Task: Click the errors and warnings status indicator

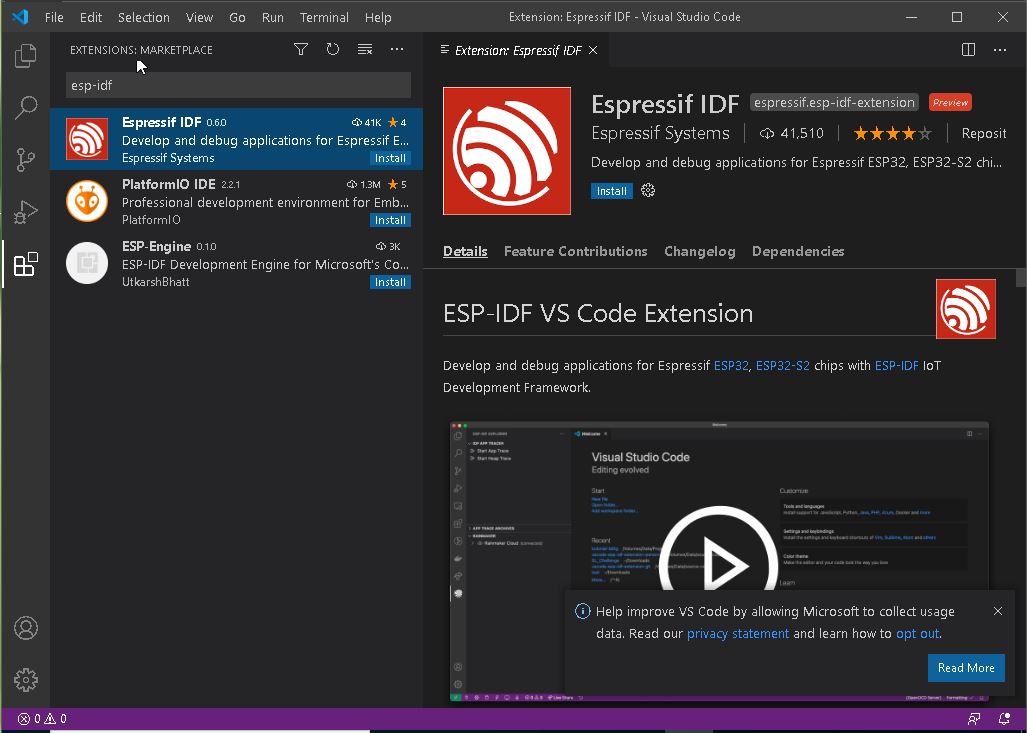Action: coord(42,719)
